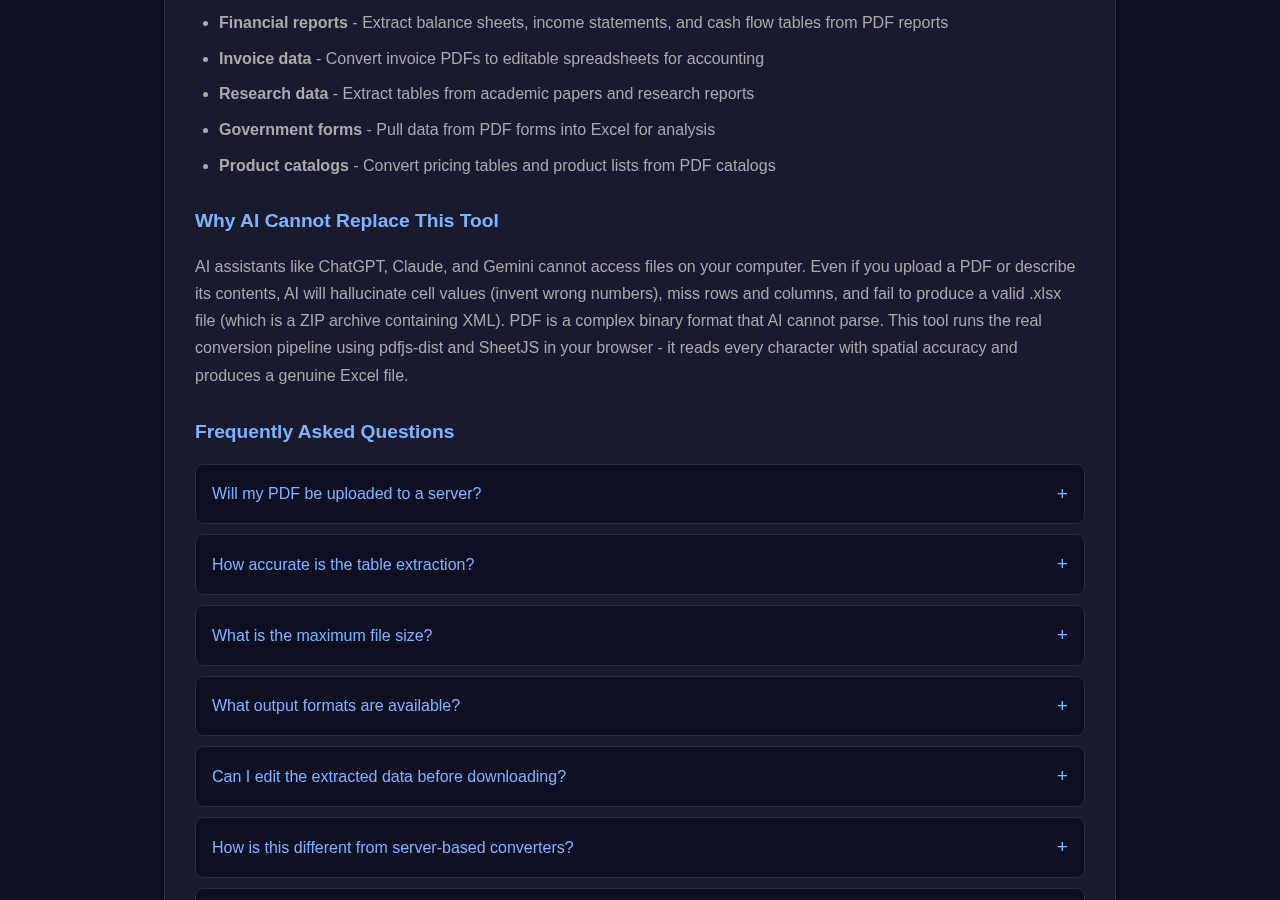Expand 'How accurate is the table extraction?'
The image size is (1280, 900).
[x=640, y=565]
